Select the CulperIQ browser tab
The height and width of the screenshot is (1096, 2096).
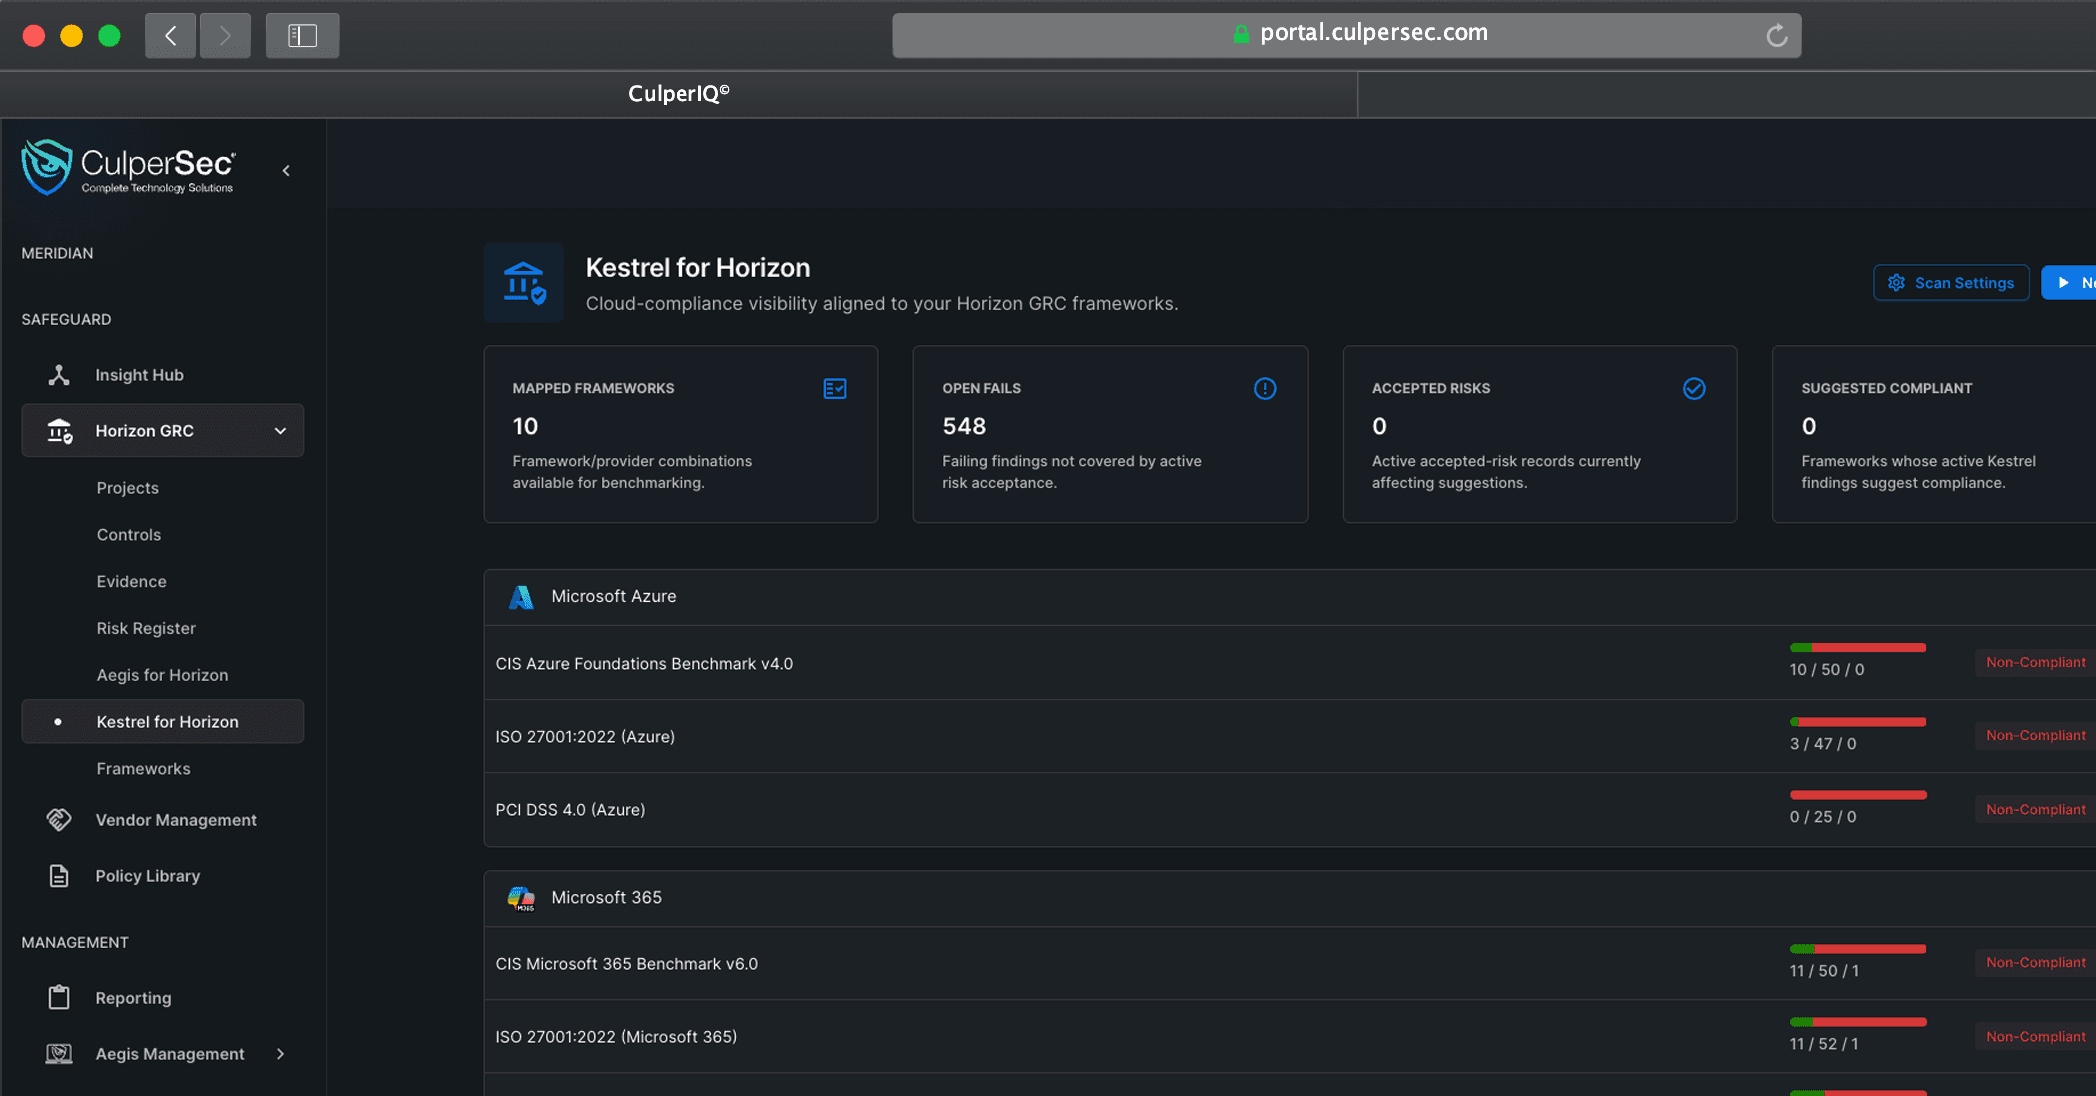tap(679, 94)
